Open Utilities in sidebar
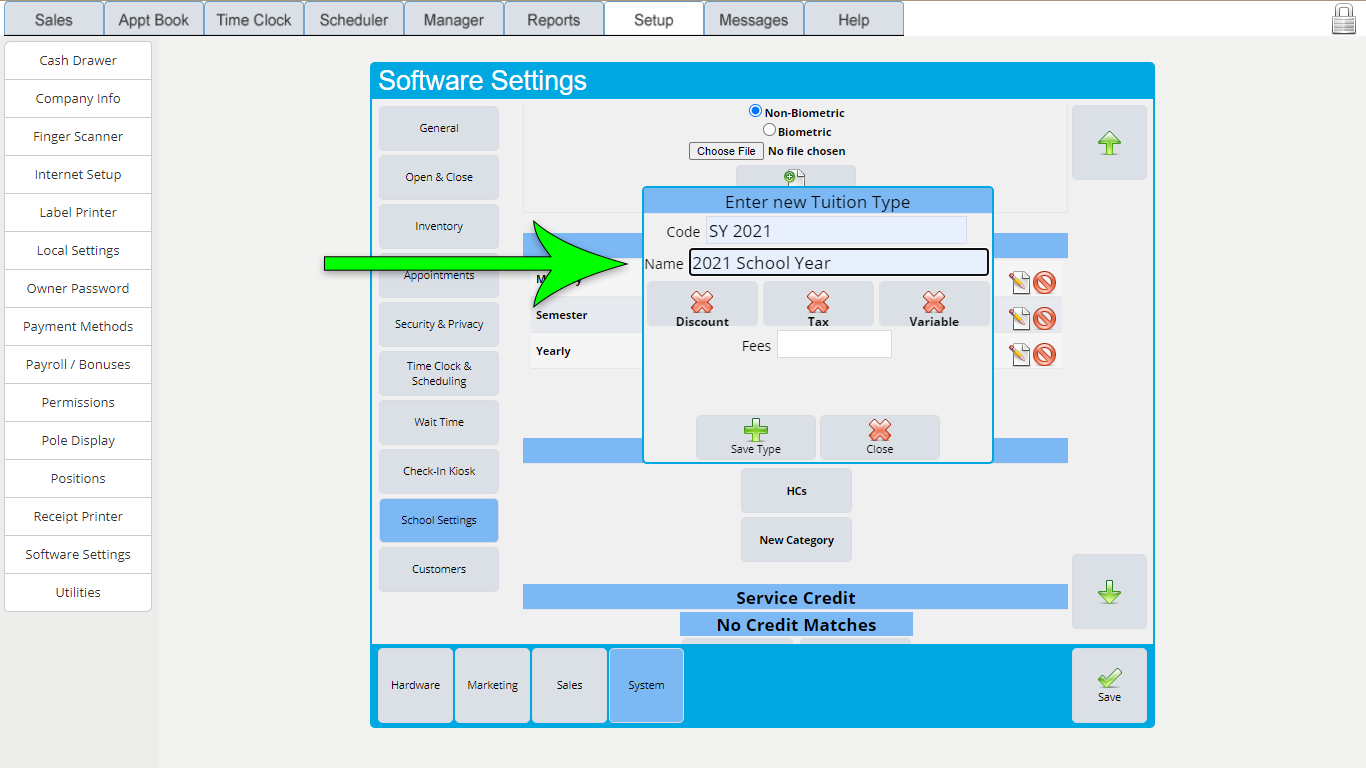This screenshot has height=768, width=1366. 78,593
